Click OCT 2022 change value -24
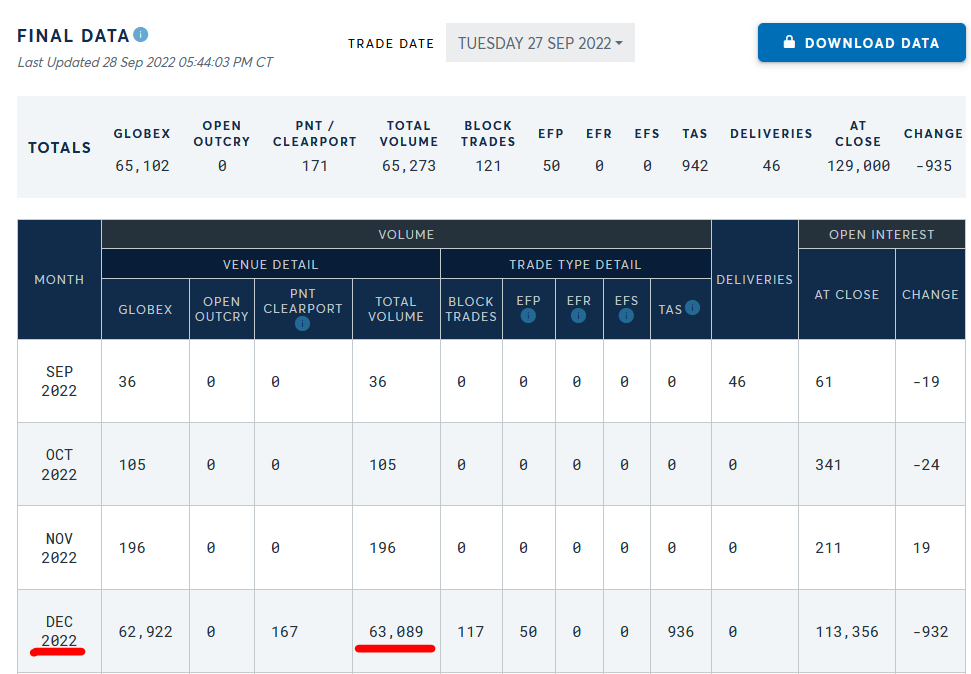Viewport: 971px width, 674px height. point(926,465)
